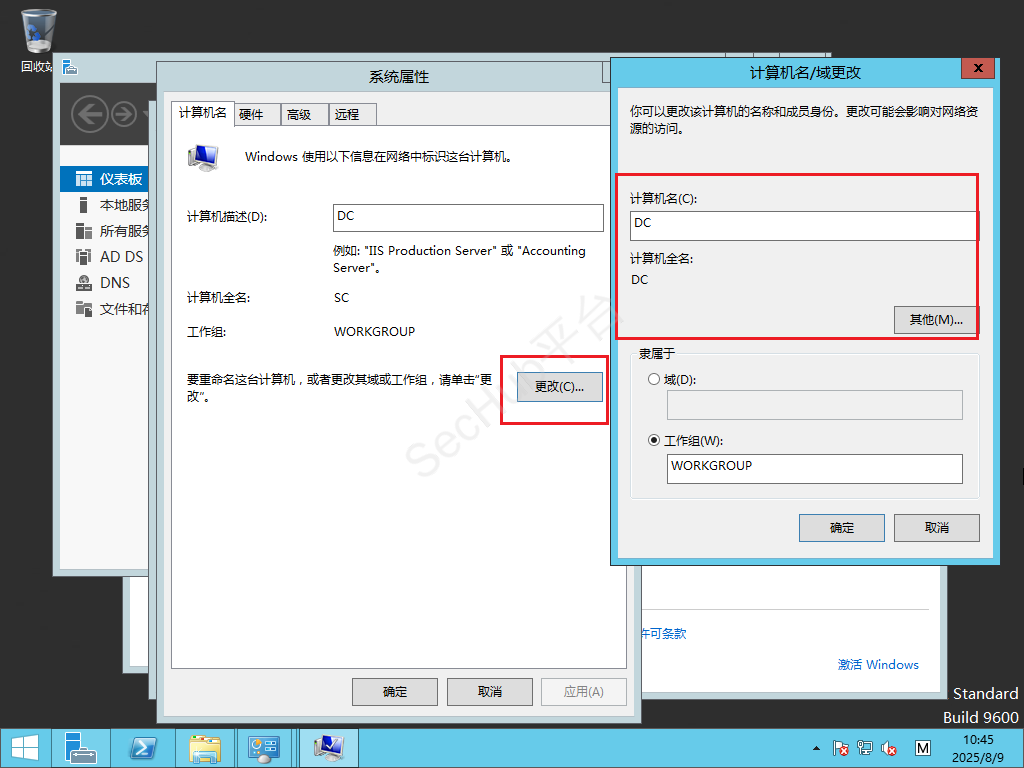Select the 域(D) radio button
Screen dimensions: 1024x768
[x=655, y=380]
